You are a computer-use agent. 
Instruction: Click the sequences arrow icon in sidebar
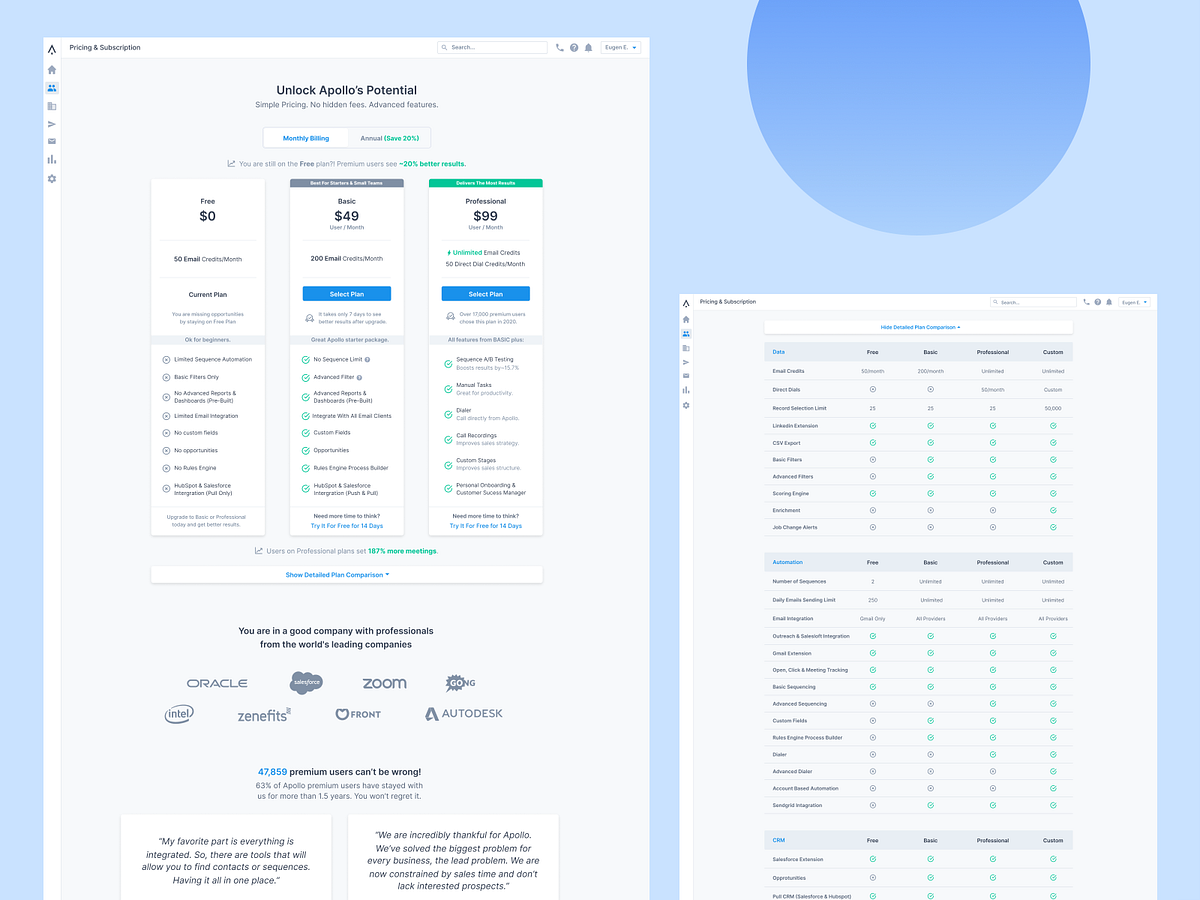(51, 123)
